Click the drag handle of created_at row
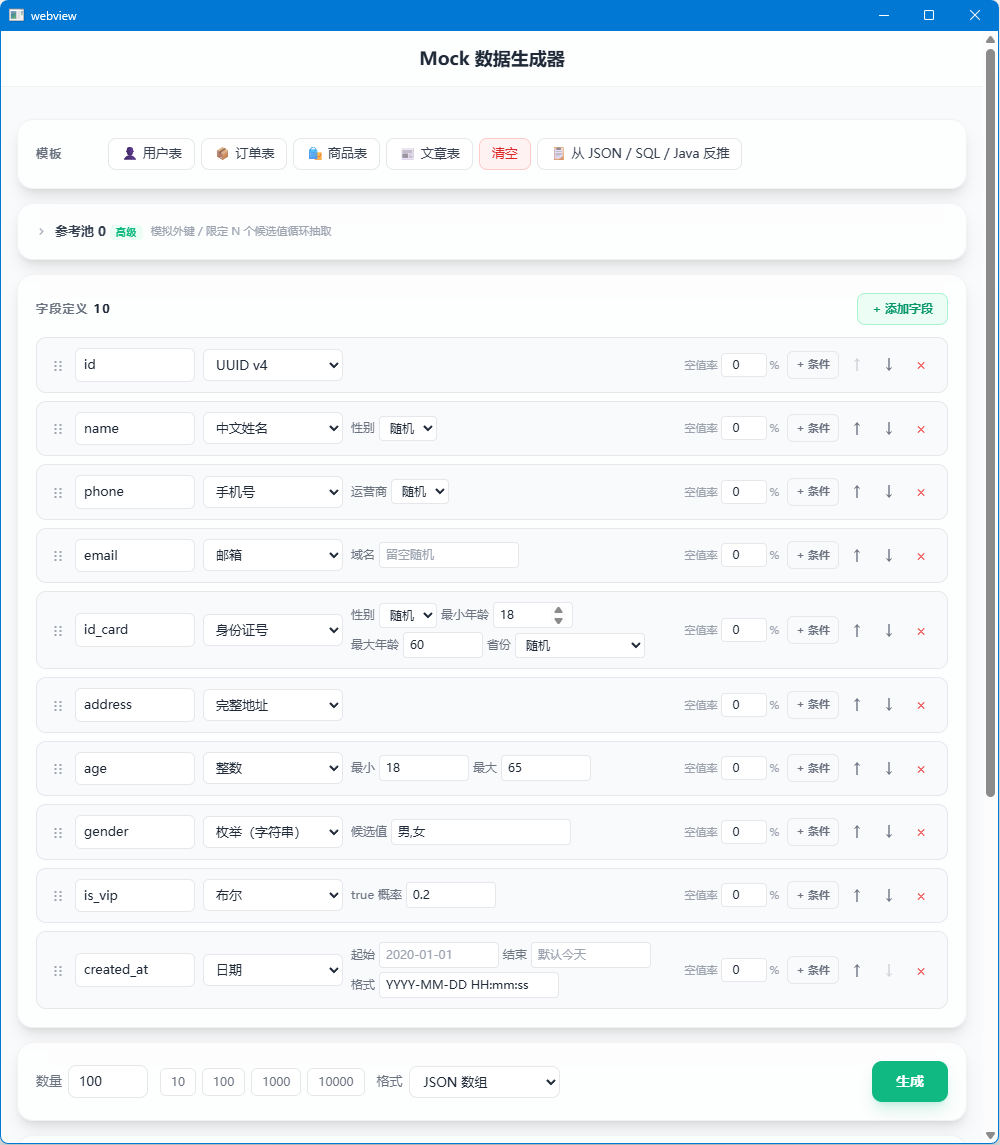The height and width of the screenshot is (1145, 1000). pos(58,971)
